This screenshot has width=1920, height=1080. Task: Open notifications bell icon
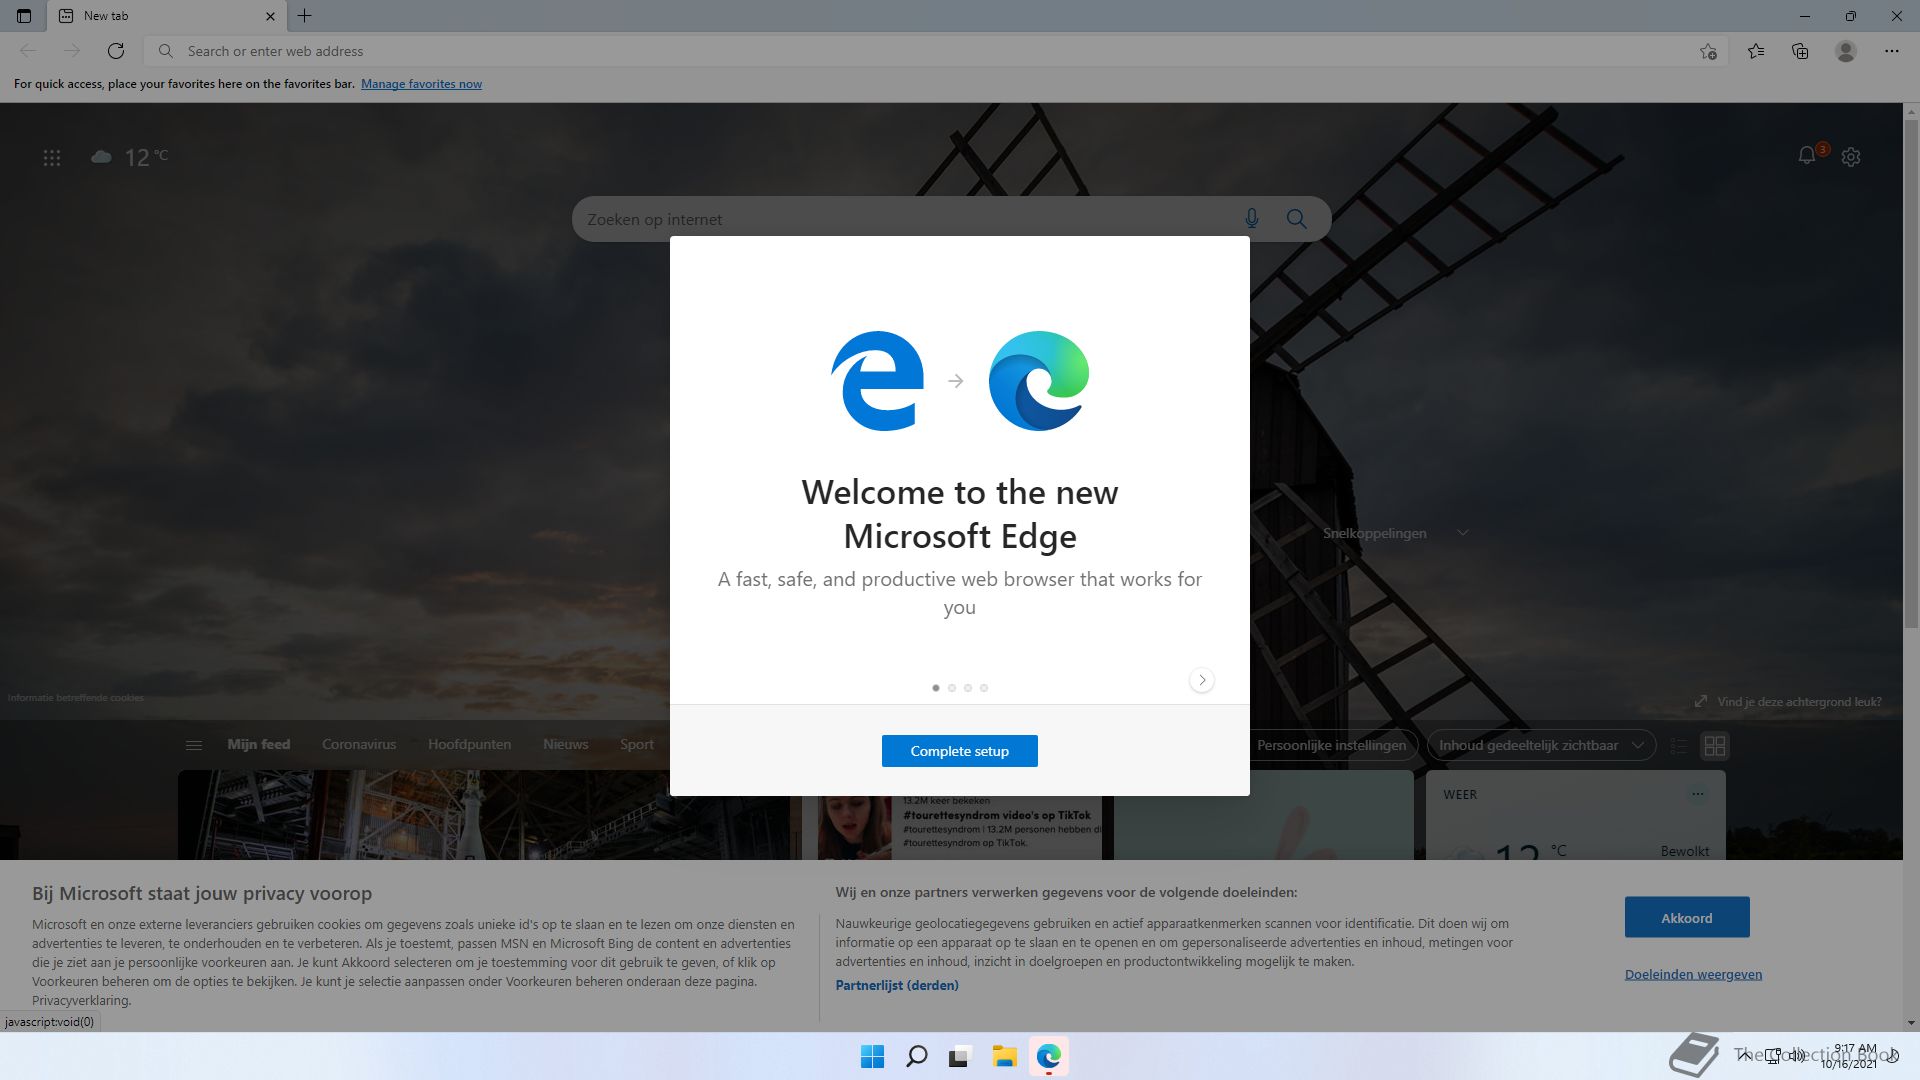tap(1807, 156)
